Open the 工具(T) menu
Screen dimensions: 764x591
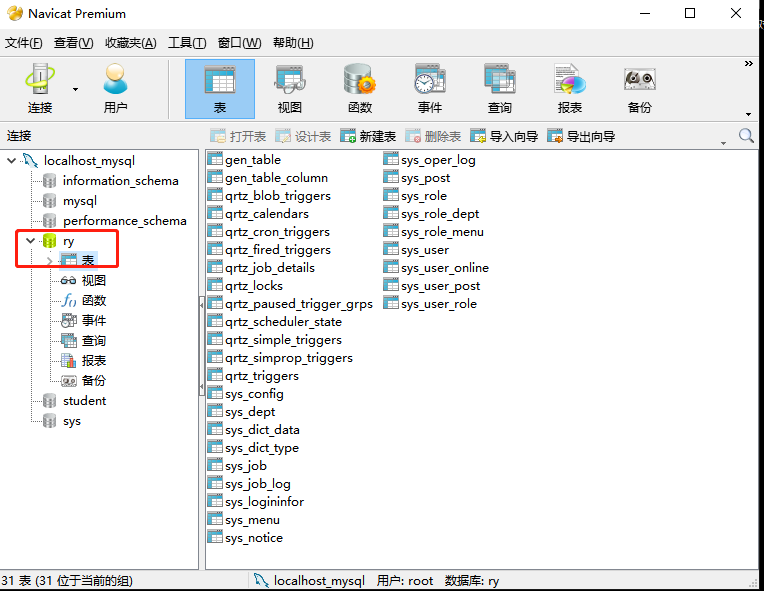187,43
